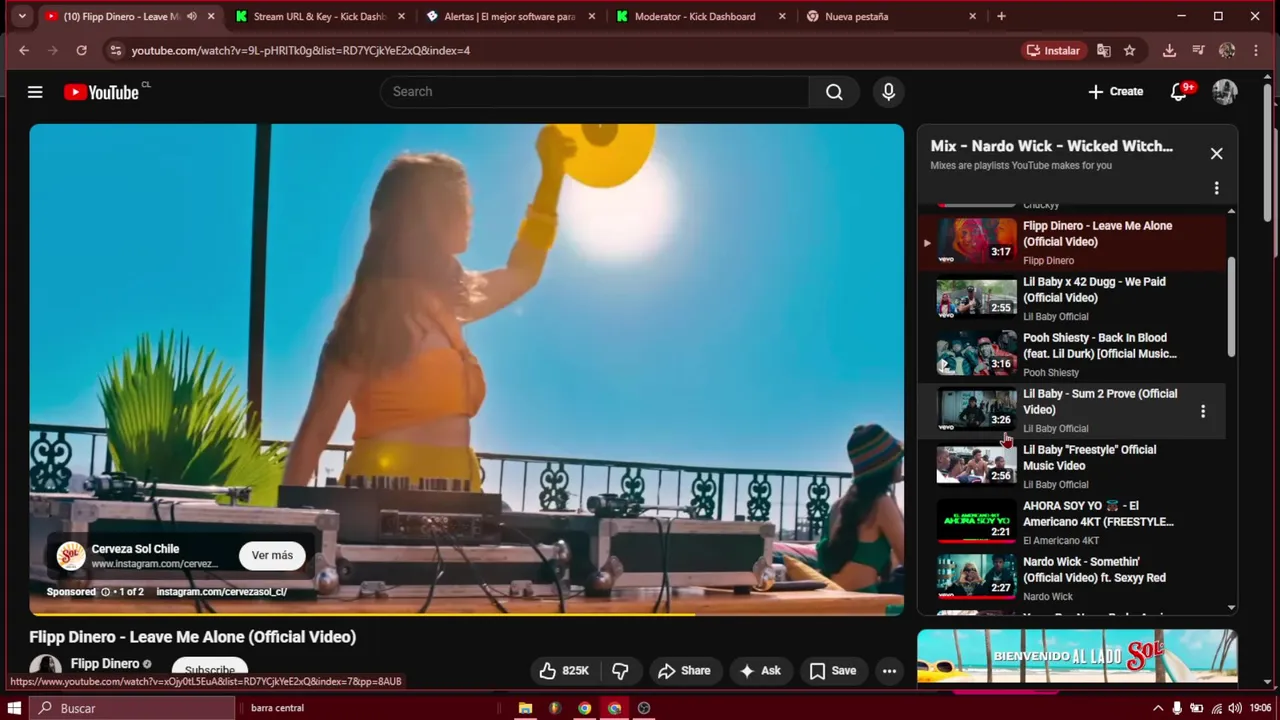Open the Windows Start menu
Viewport: 1280px width, 720px height.
tap(14, 708)
